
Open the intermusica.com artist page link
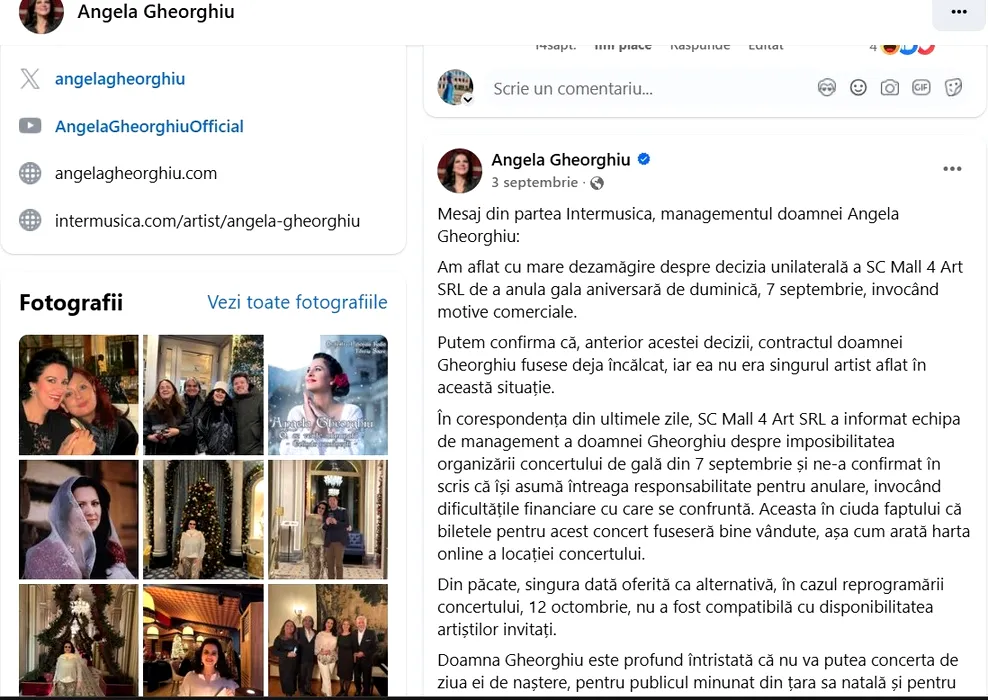point(207,221)
